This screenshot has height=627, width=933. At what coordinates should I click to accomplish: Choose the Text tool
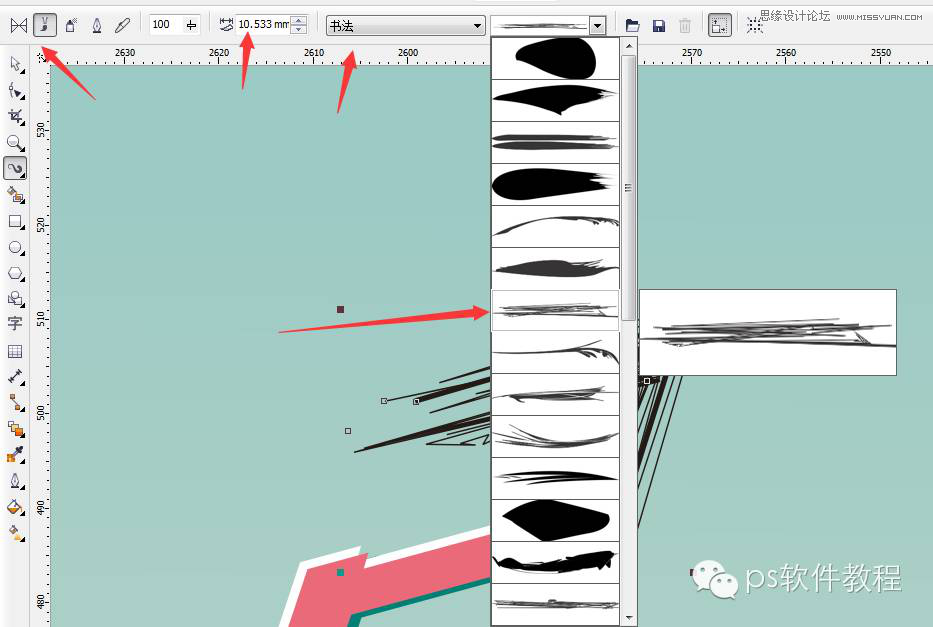(x=16, y=324)
